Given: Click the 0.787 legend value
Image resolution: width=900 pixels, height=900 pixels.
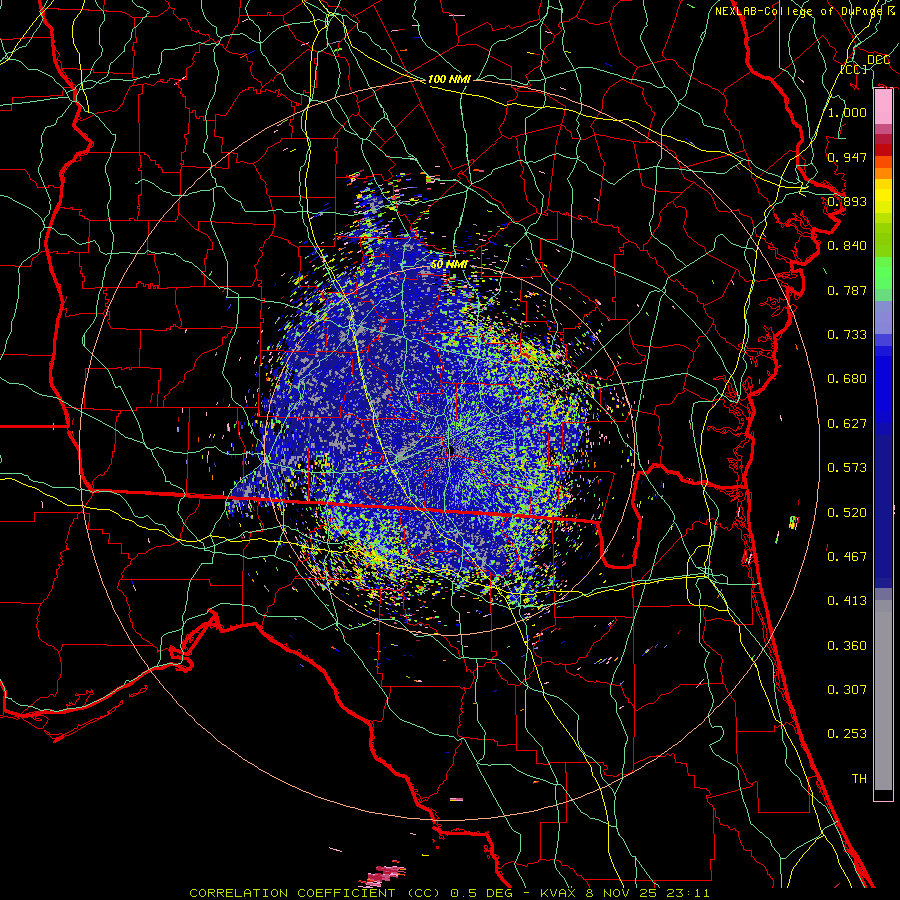Looking at the screenshot, I should pos(847,290).
